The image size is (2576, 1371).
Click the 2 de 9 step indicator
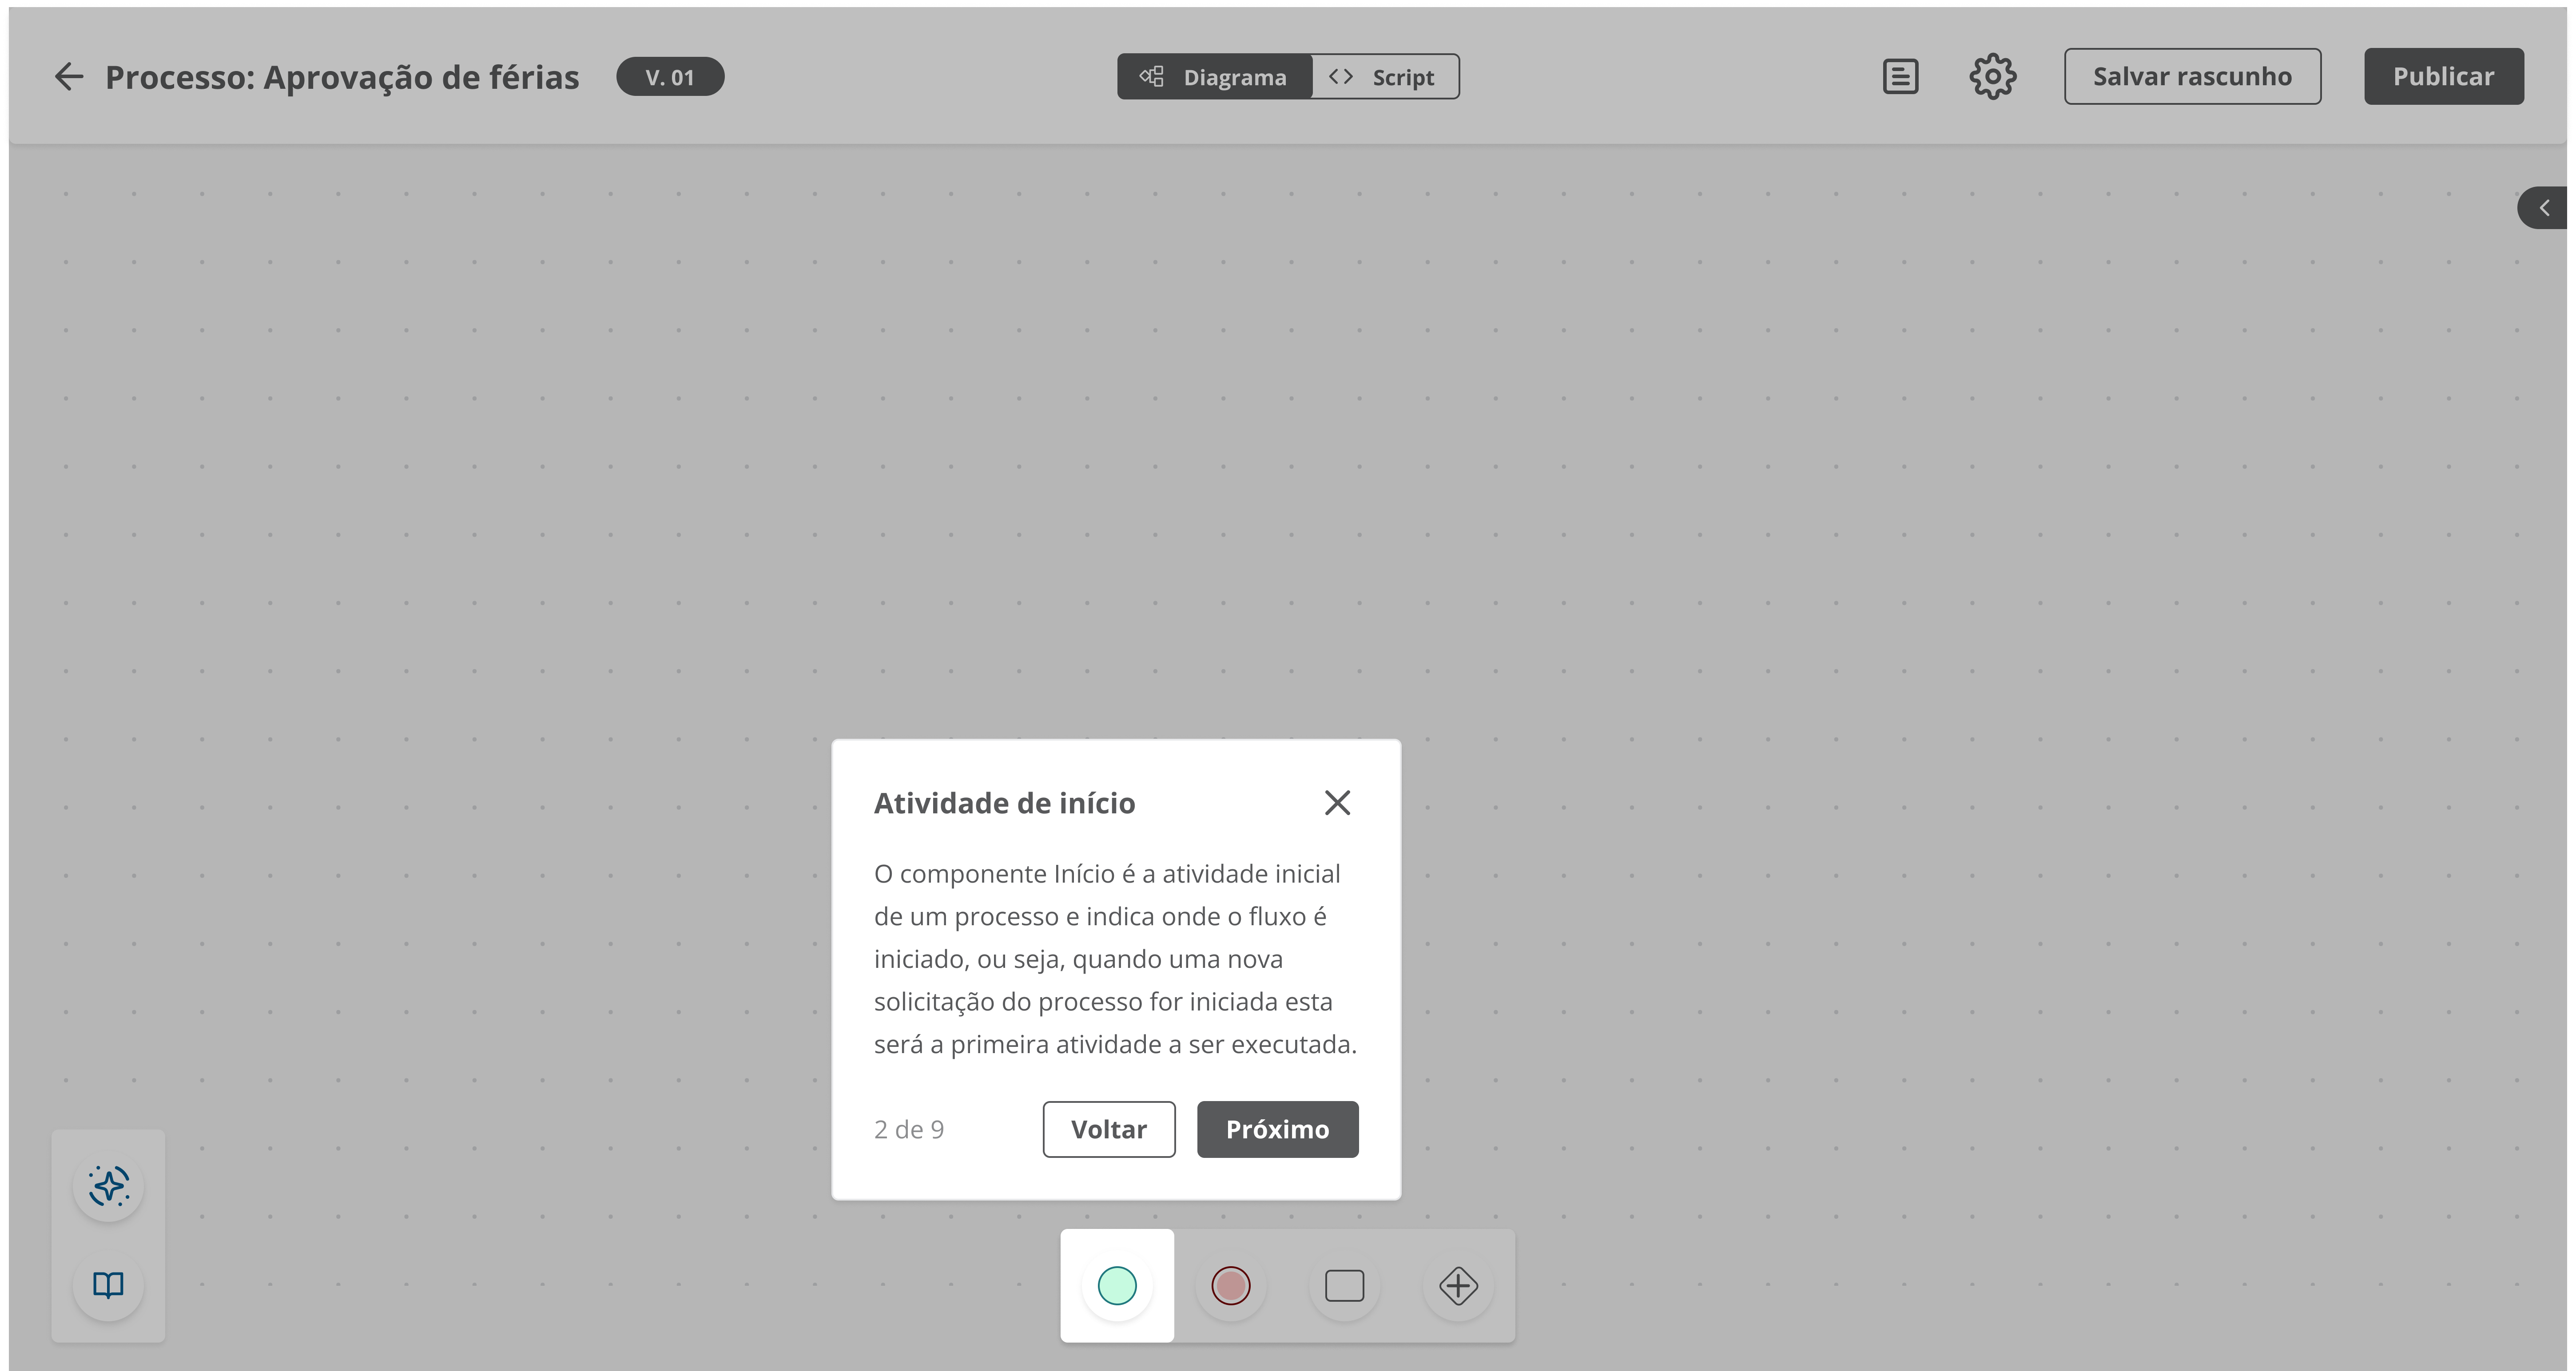click(x=908, y=1129)
